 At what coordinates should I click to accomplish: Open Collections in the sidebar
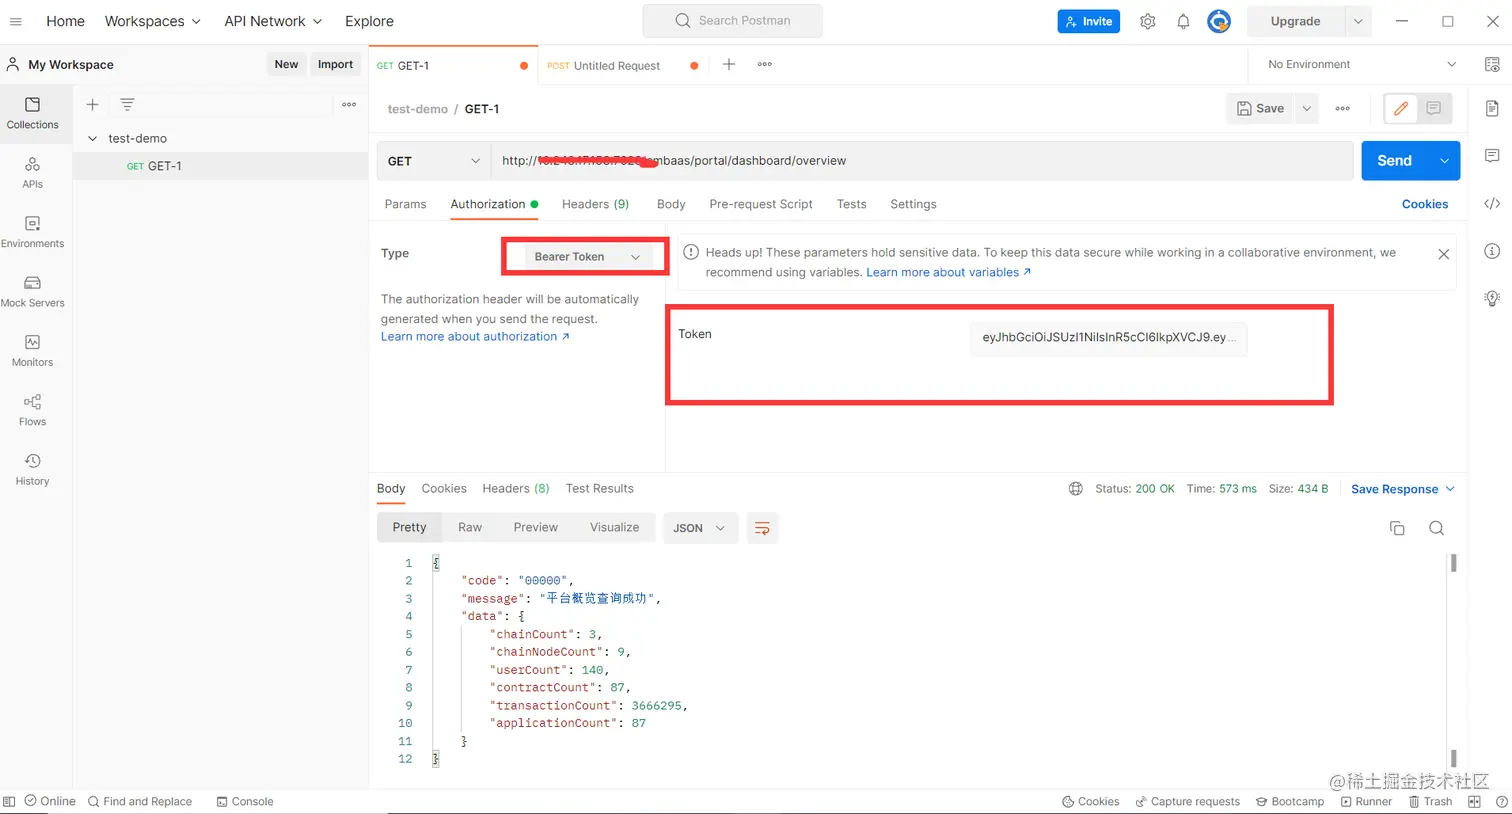click(33, 113)
